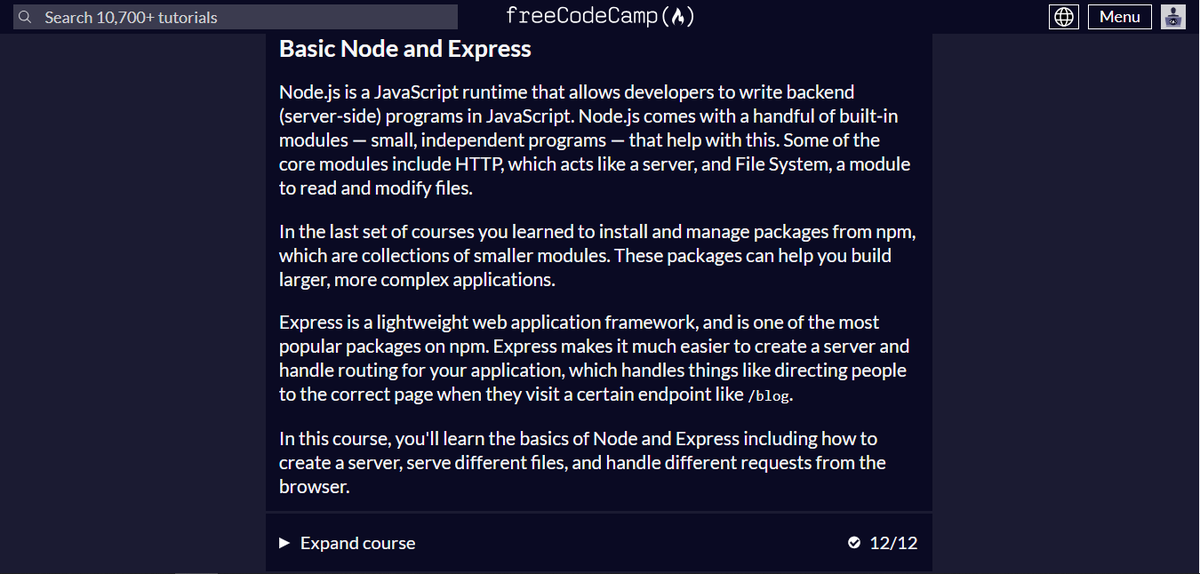The height and width of the screenshot is (574, 1200).
Task: Click paragraph starting 'Express is a lightweight'
Action: pos(594,358)
